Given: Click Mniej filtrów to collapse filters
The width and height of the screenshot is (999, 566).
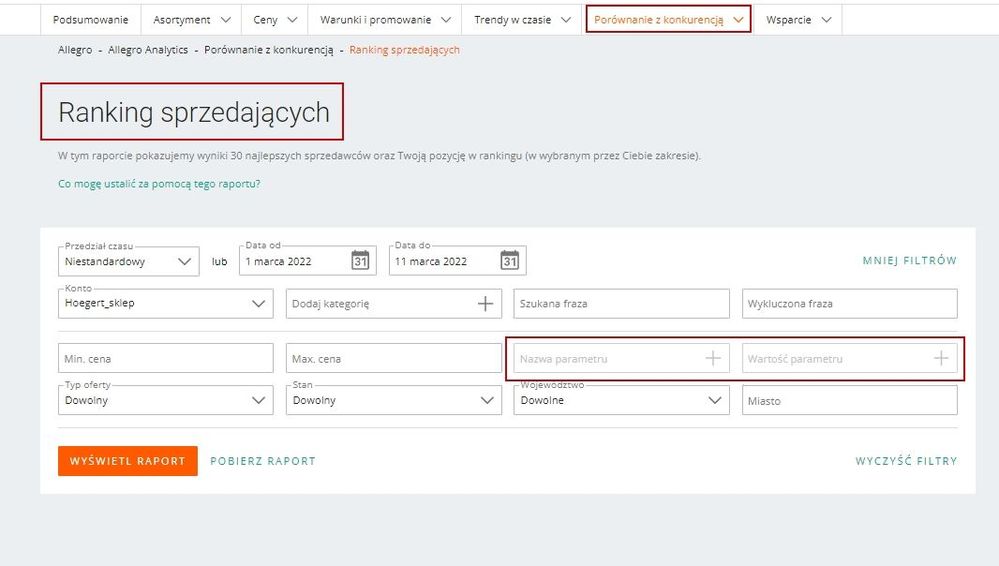Looking at the screenshot, I should click(910, 260).
